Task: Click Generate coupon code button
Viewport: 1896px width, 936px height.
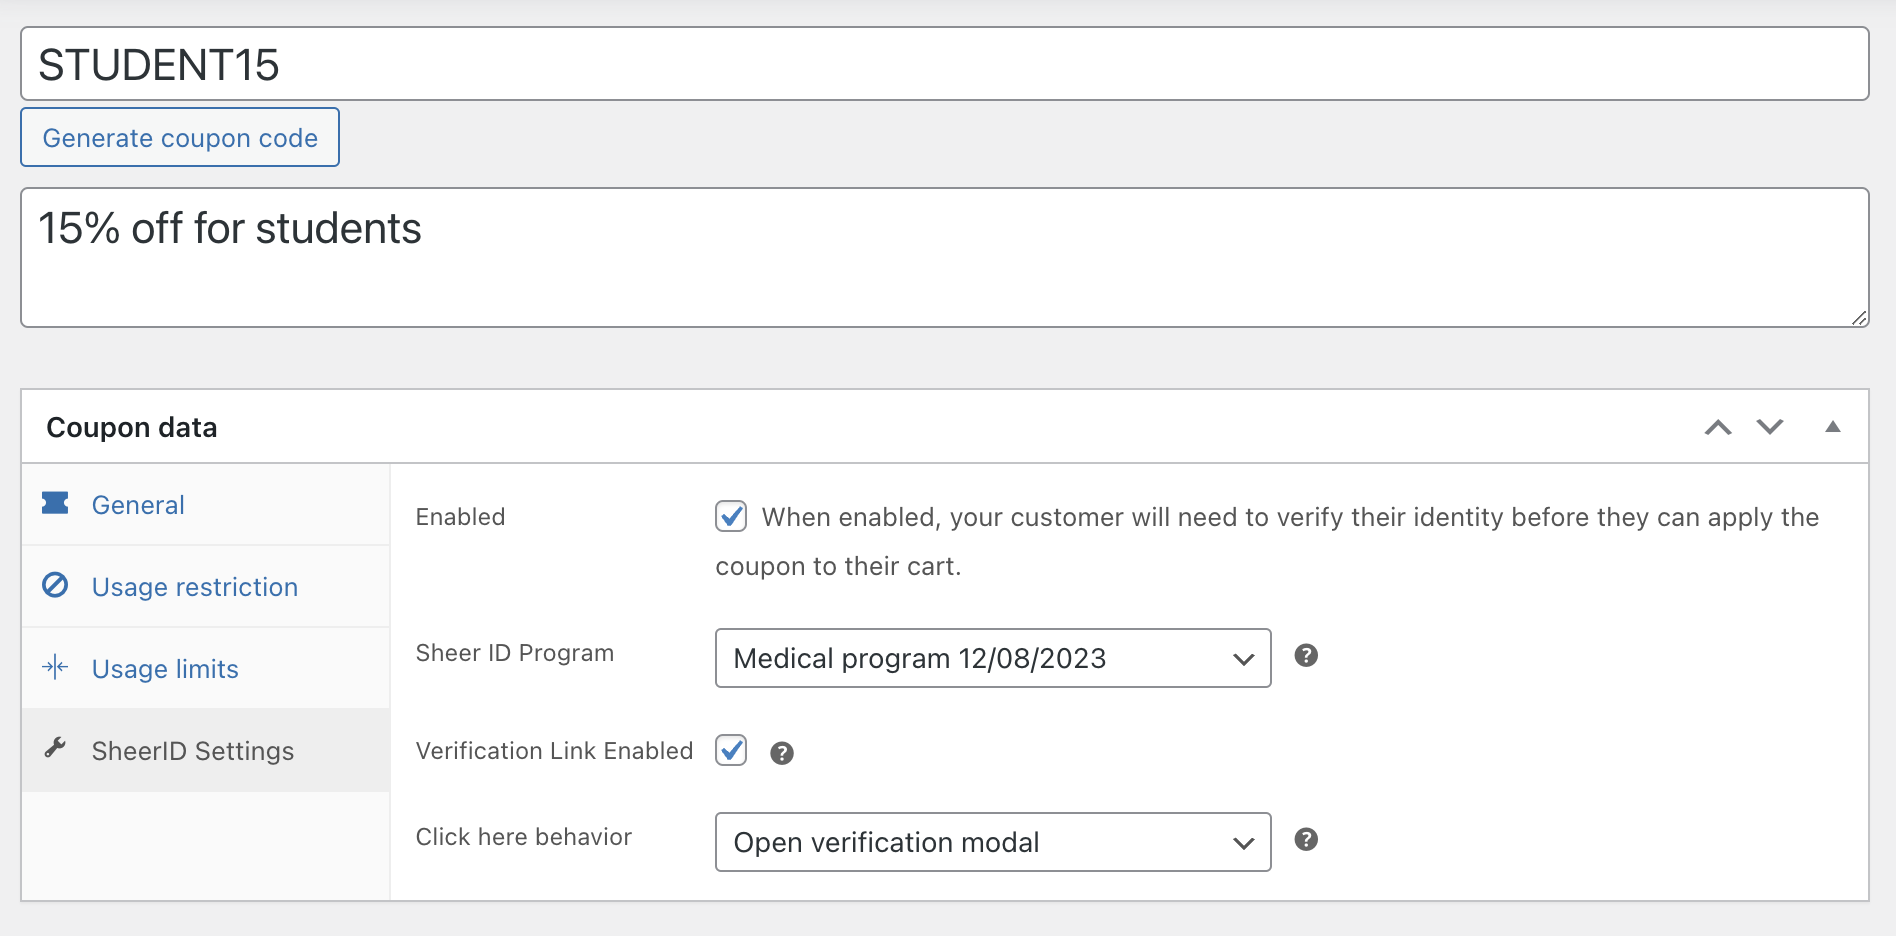Action: tap(180, 137)
